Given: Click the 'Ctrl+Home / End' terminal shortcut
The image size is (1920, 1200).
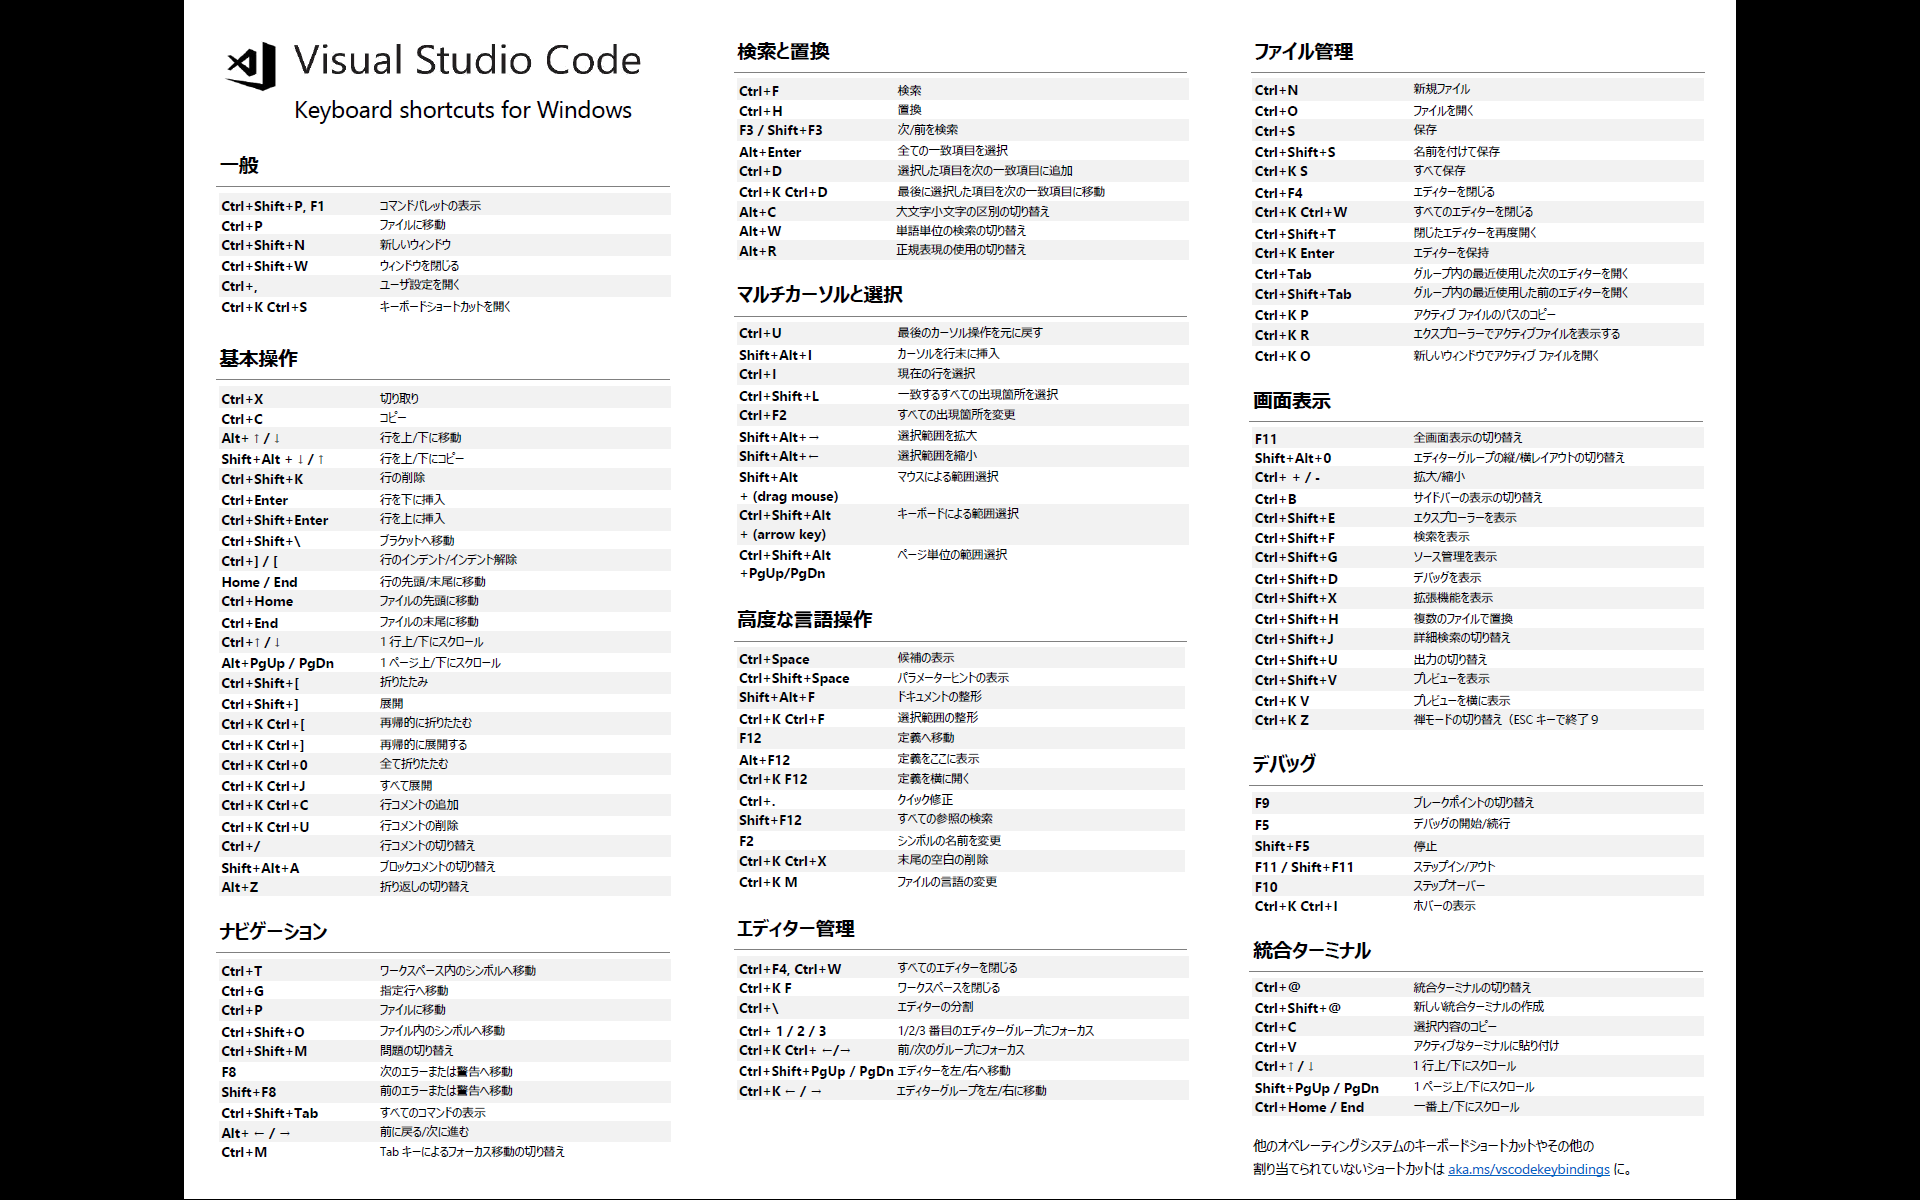Looking at the screenshot, I should coord(1309,1107).
